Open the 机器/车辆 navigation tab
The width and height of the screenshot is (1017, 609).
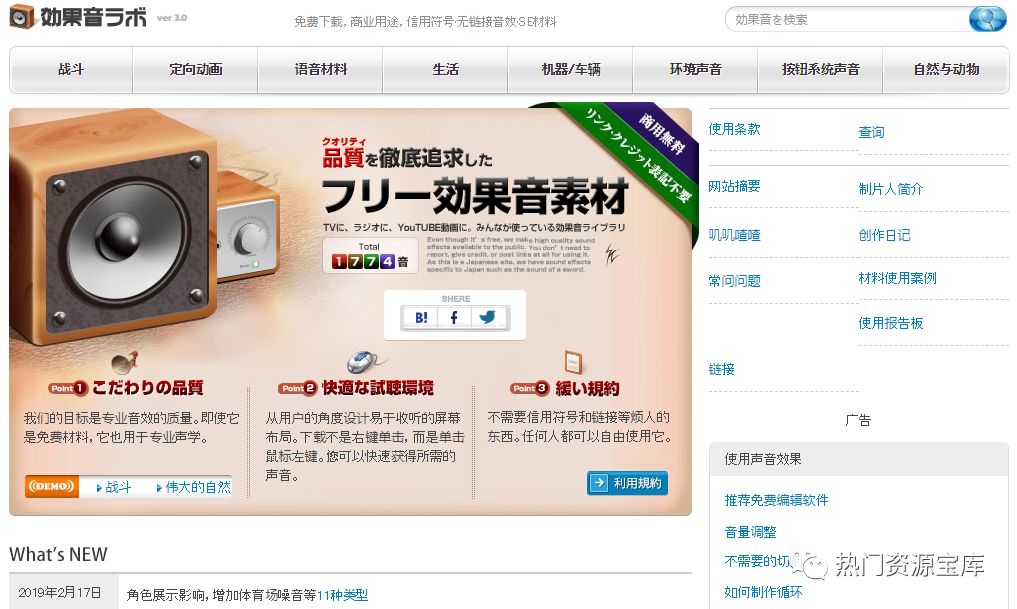(571, 69)
